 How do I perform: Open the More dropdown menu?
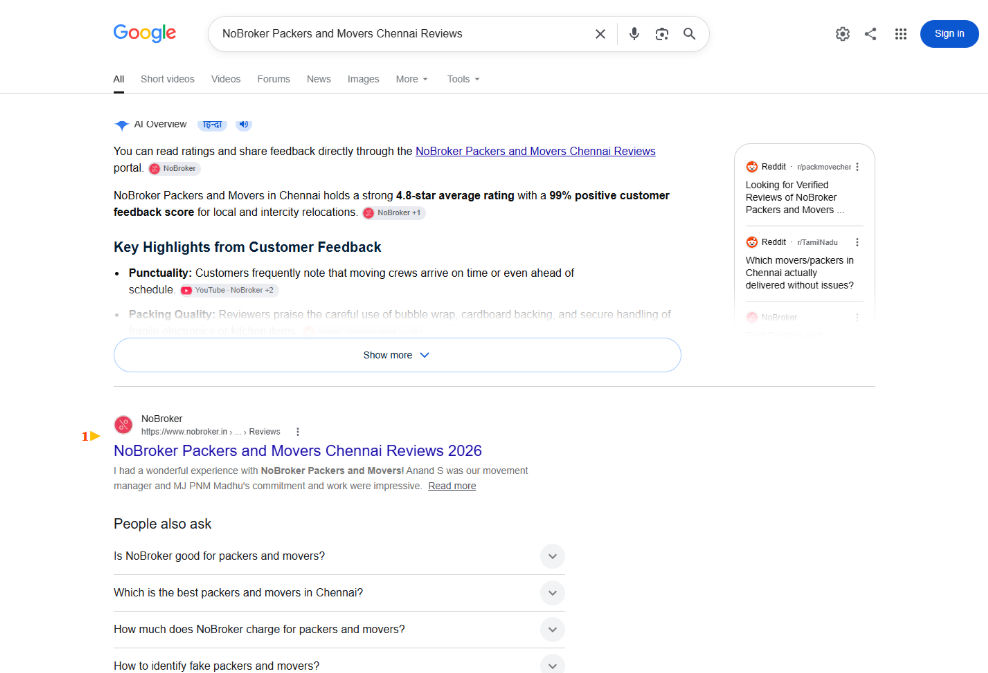click(x=411, y=79)
